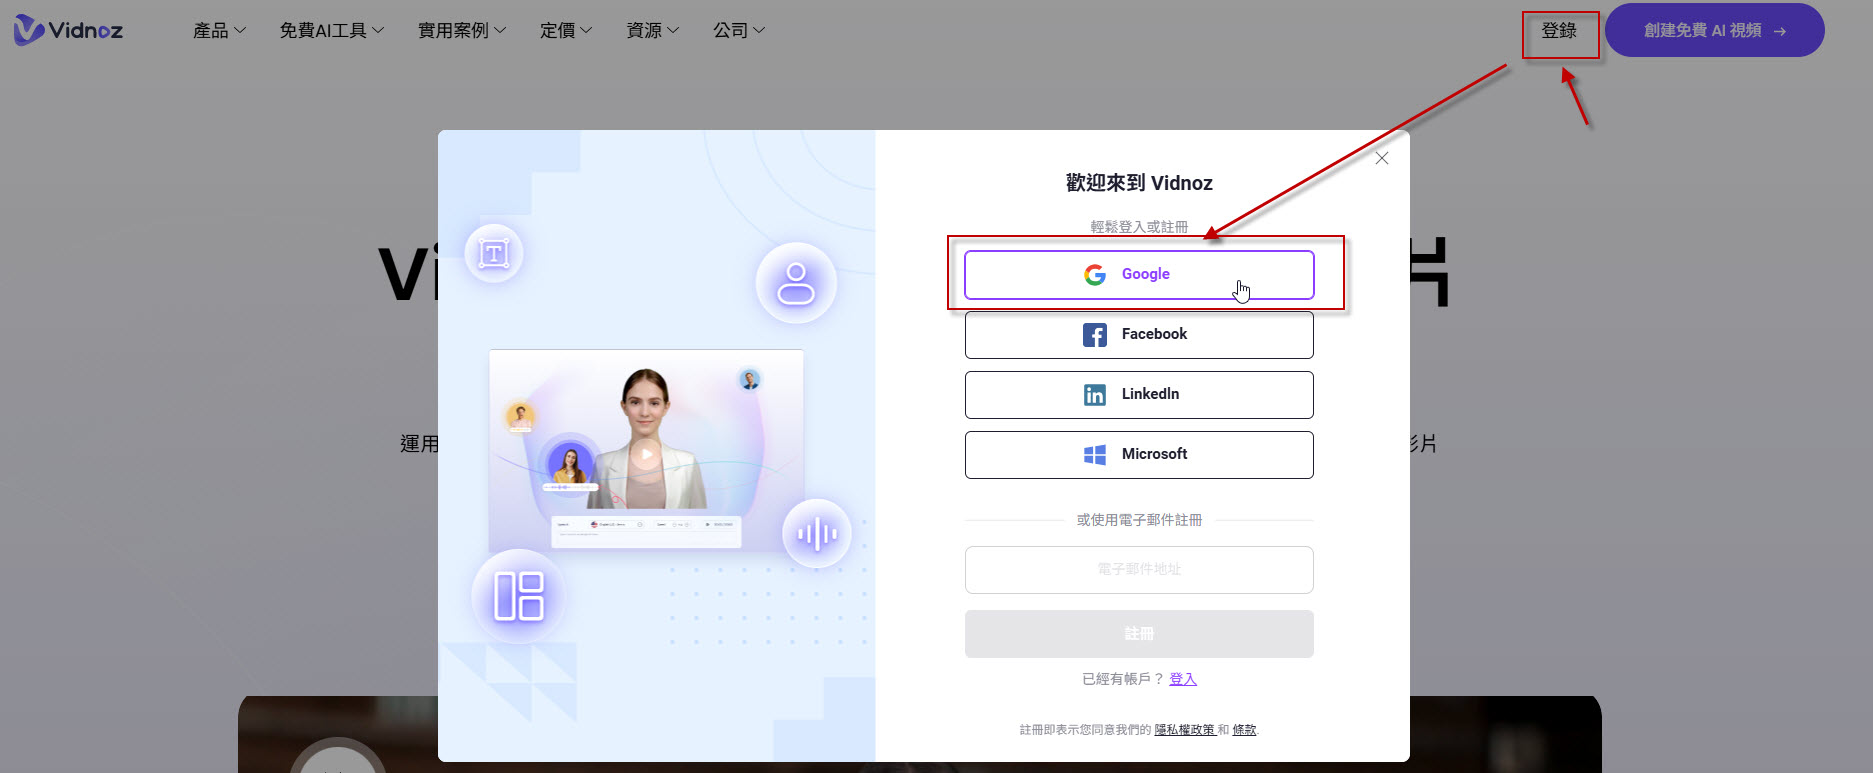Click the avatar person icon bubble
Screen dimensions: 1873x773
[x=796, y=283]
